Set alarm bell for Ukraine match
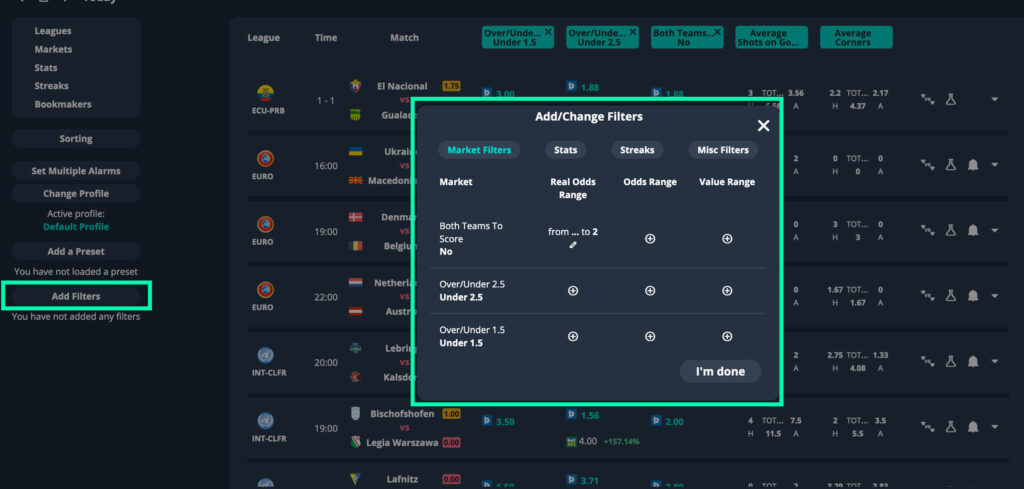Screen dimensions: 1024x489 point(973,165)
